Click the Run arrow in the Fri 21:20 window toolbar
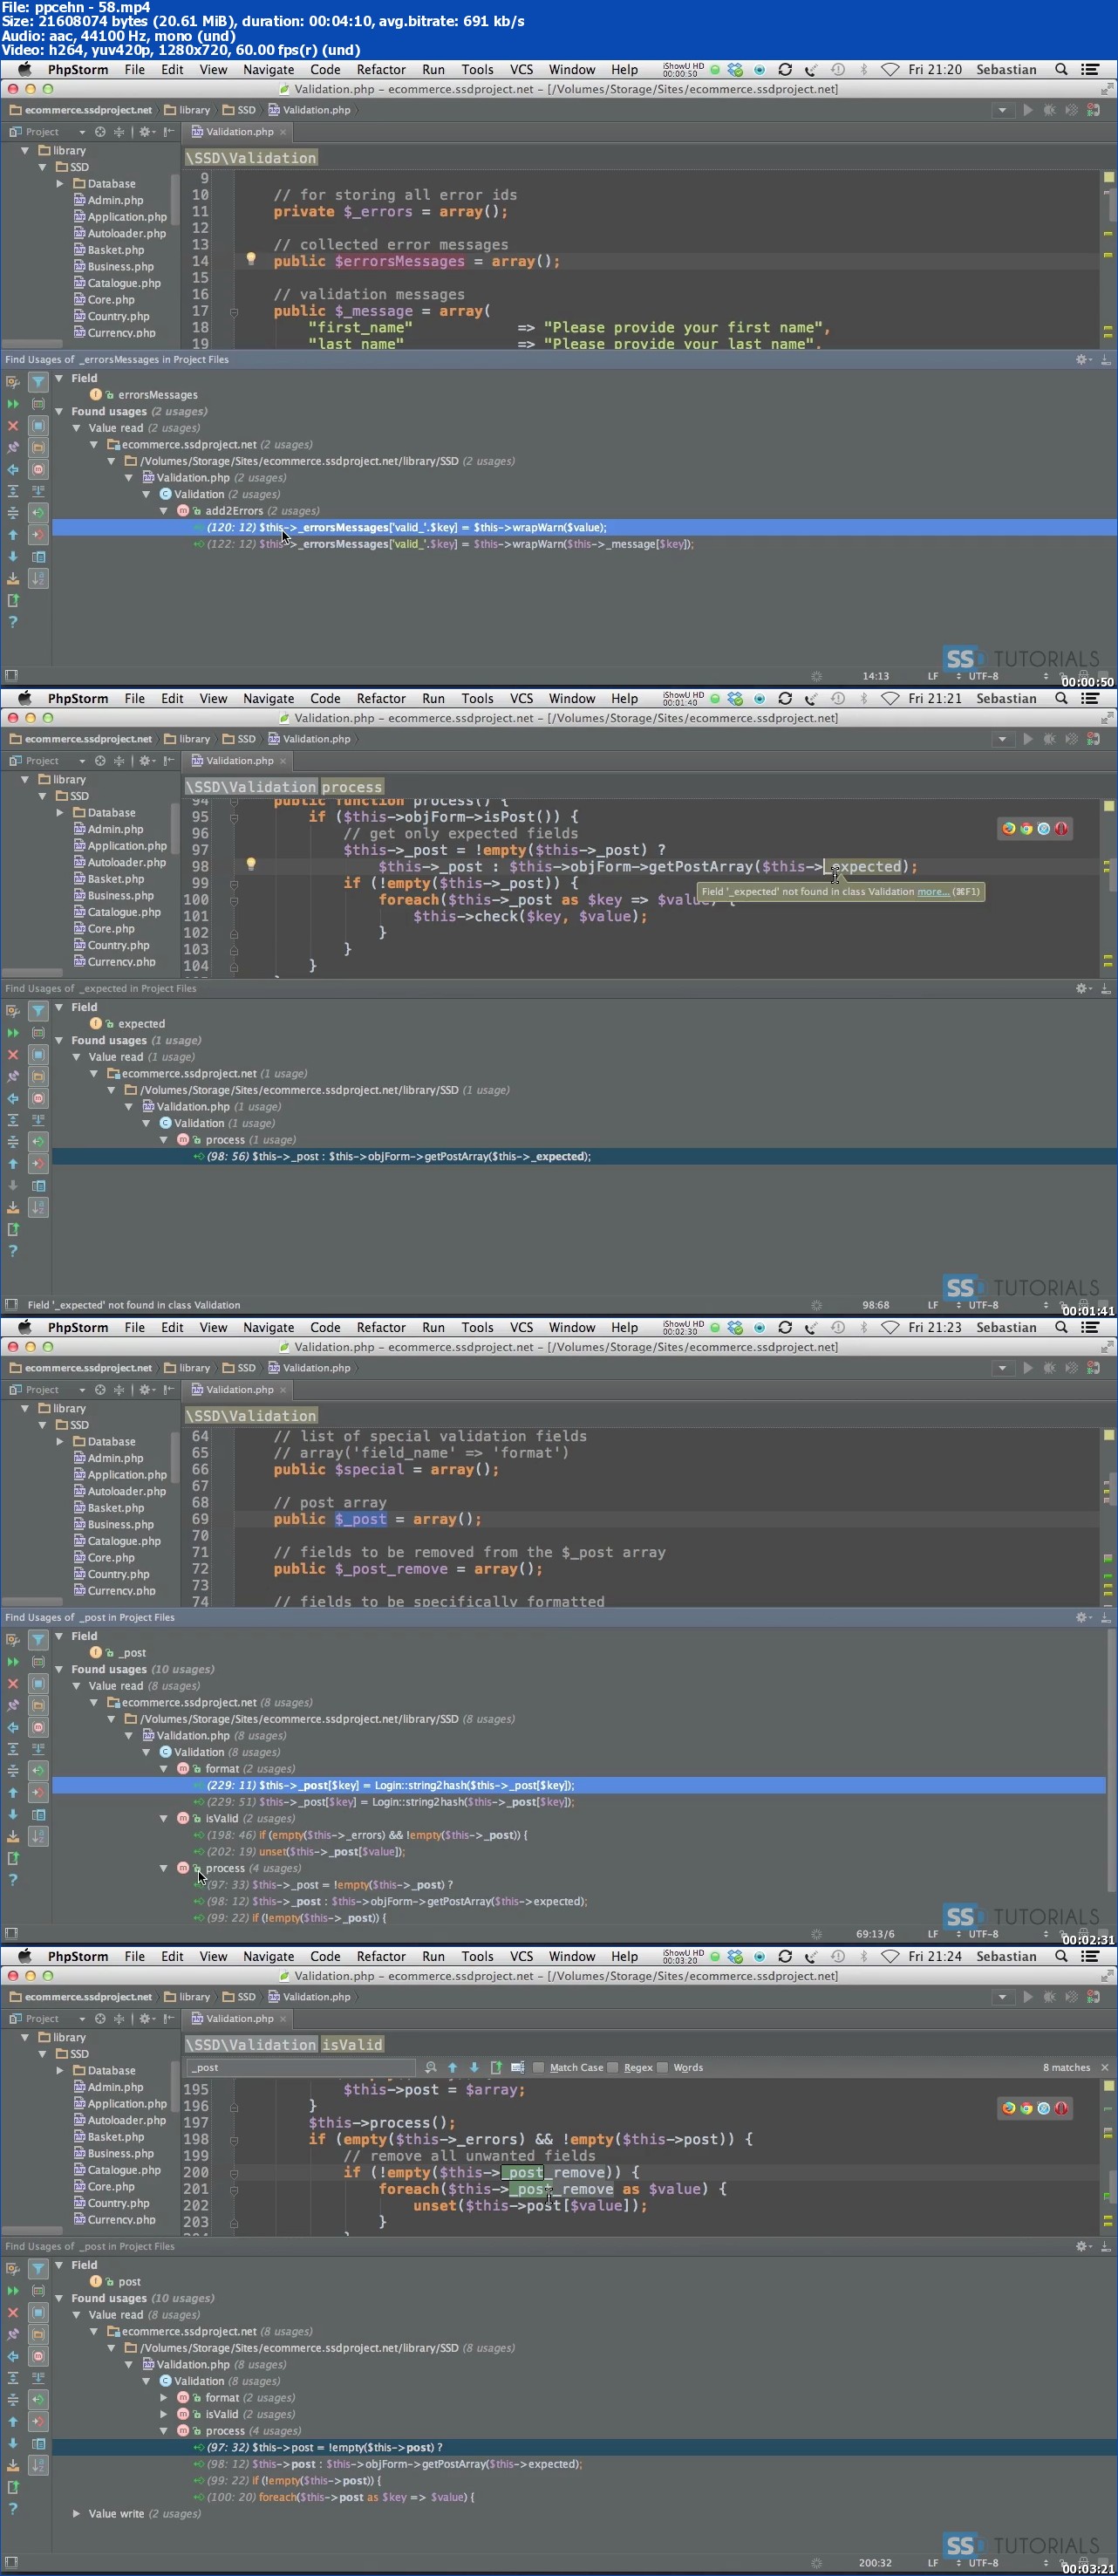Viewport: 1118px width, 2576px height. pos(1028,110)
